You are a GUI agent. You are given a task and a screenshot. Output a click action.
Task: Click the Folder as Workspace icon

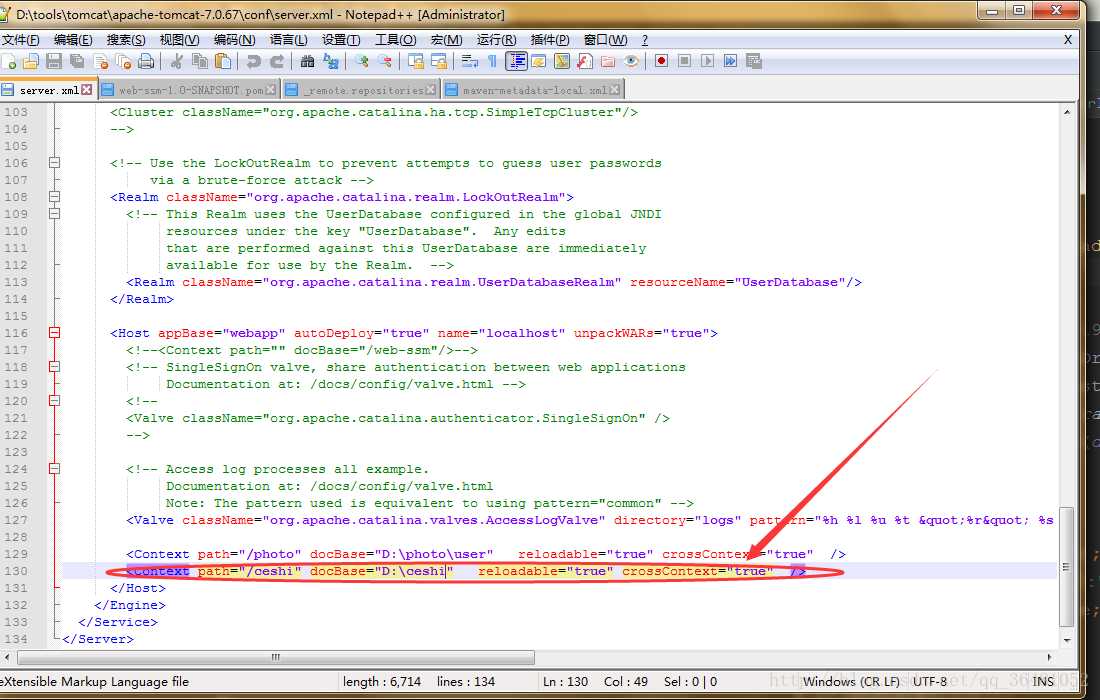point(608,62)
